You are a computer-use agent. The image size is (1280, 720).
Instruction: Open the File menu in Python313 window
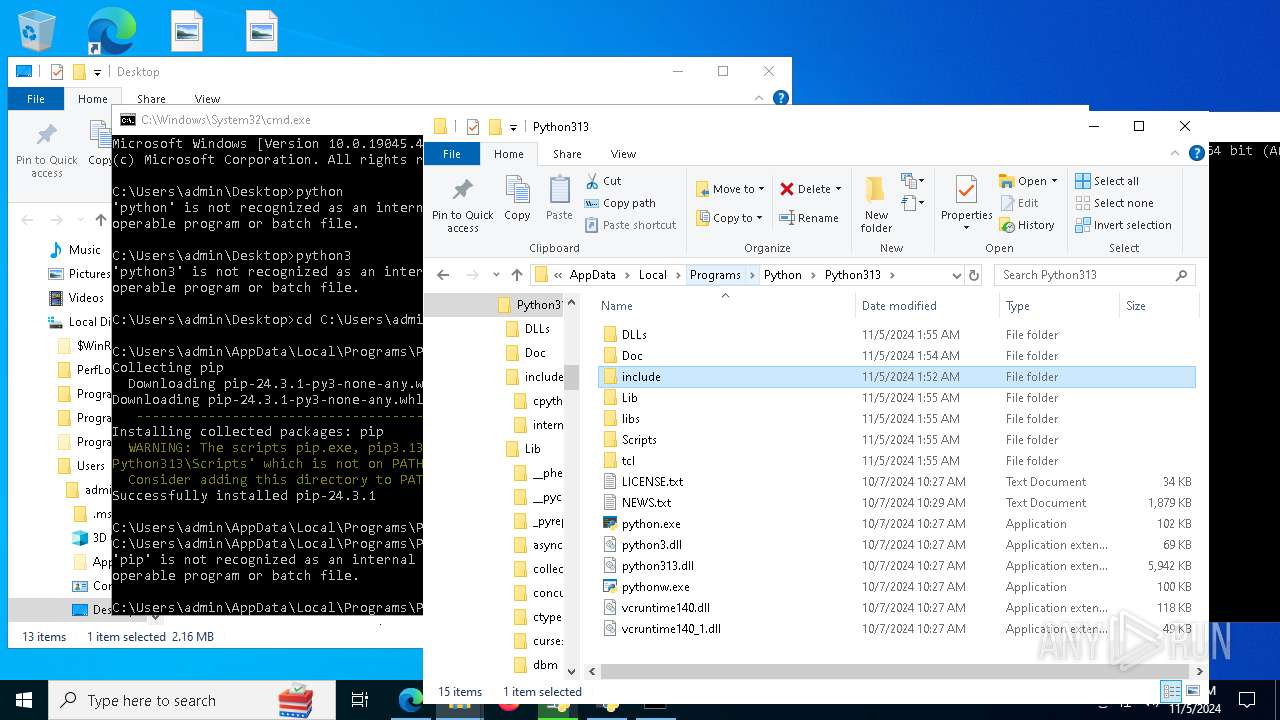coord(452,154)
